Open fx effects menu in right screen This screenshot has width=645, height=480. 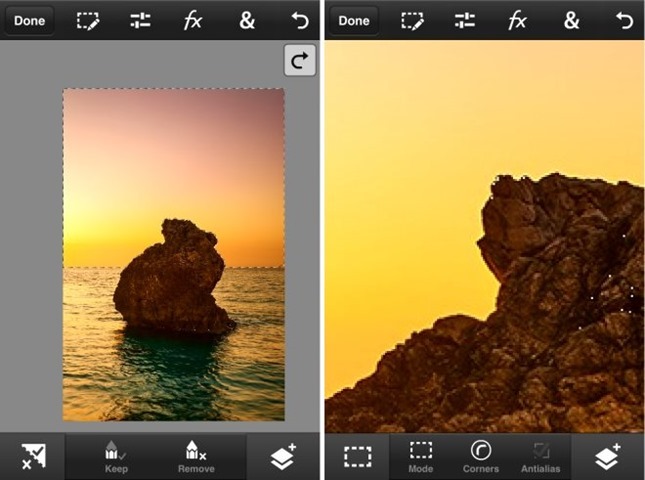click(517, 20)
